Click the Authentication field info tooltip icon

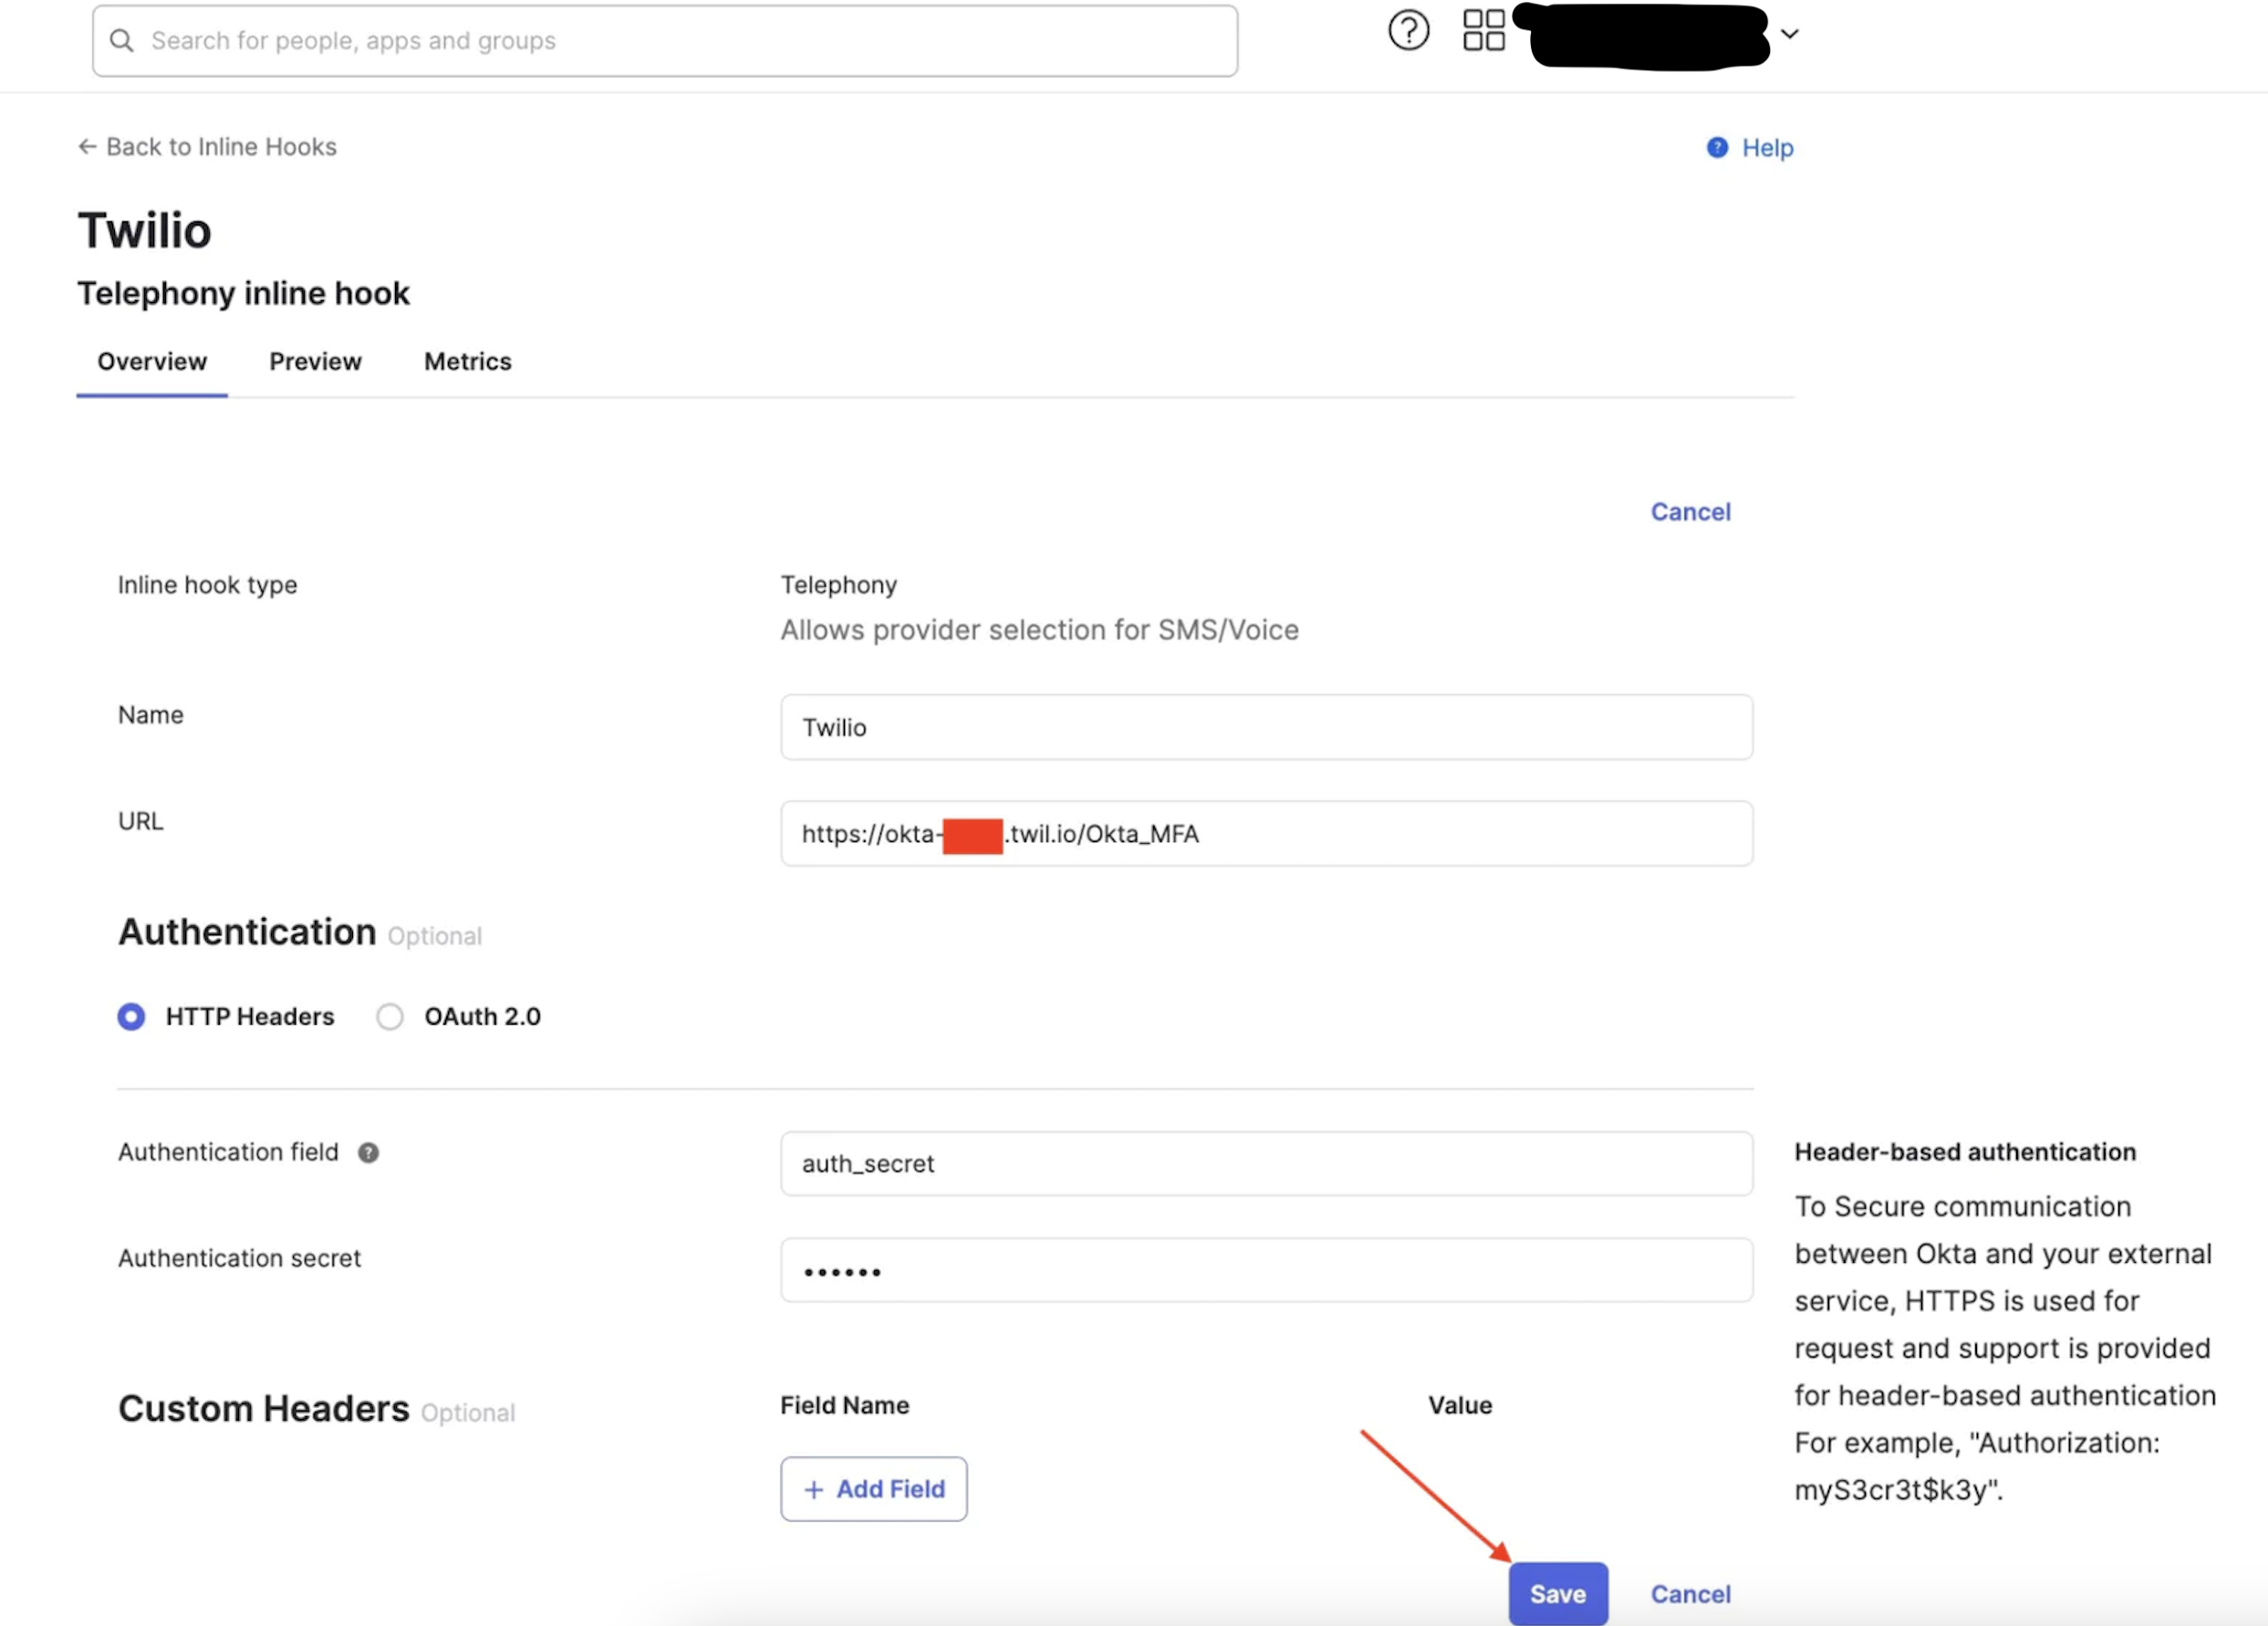pyautogui.click(x=368, y=1153)
